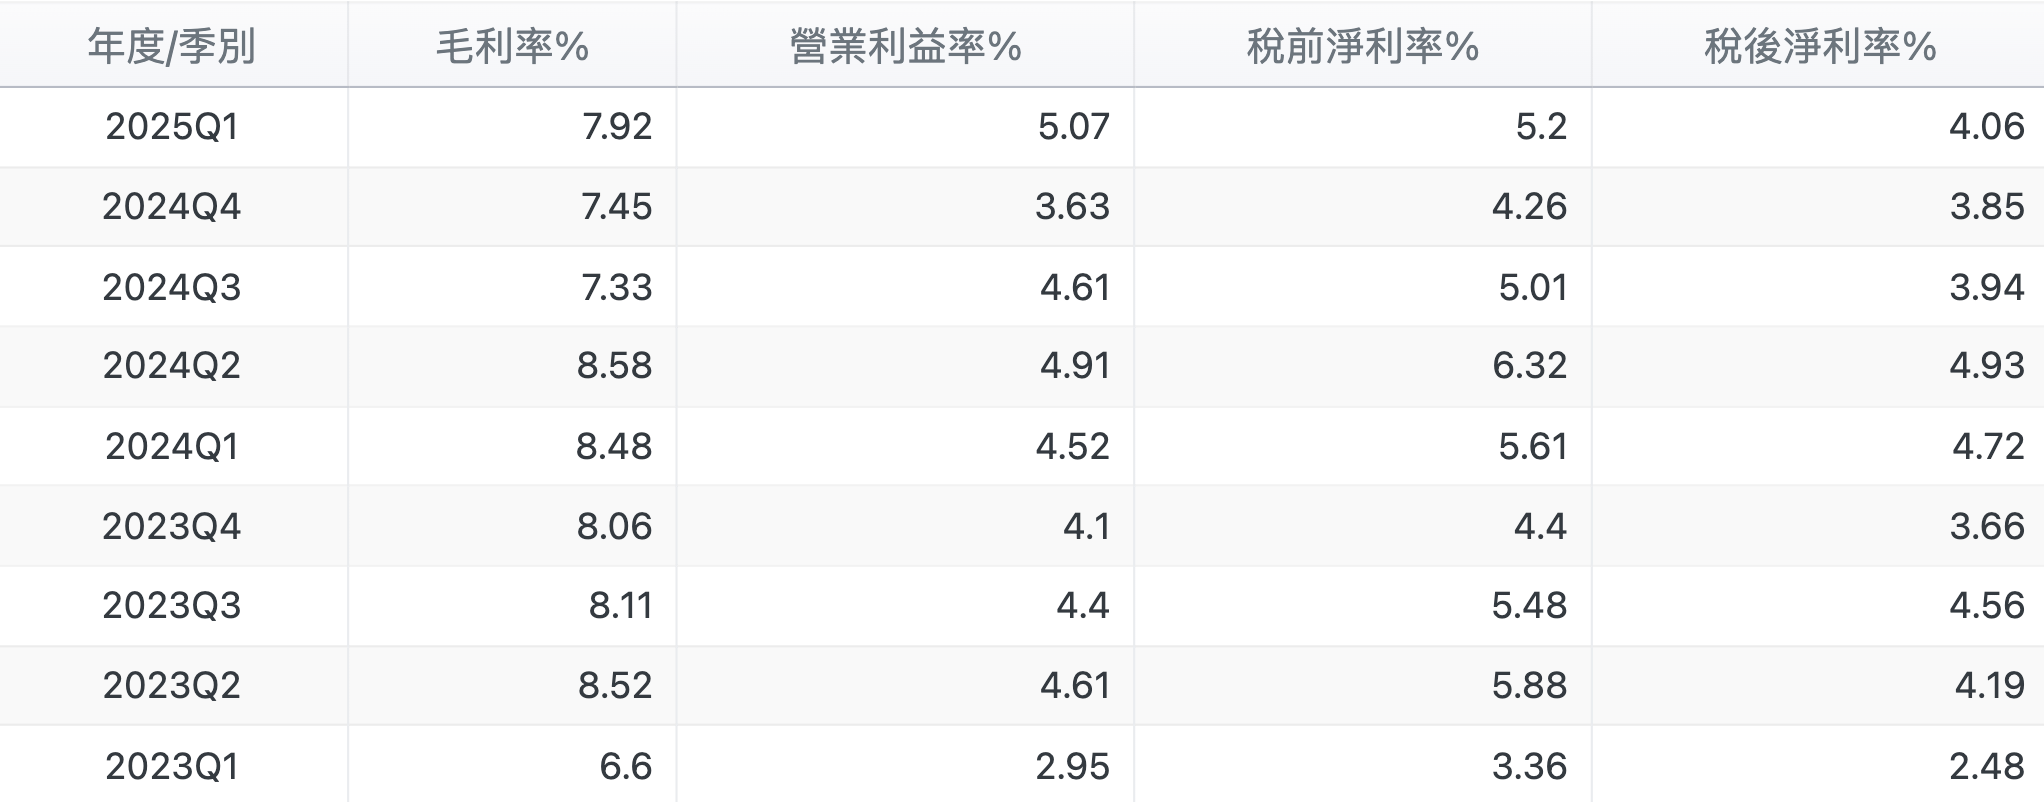This screenshot has width=2044, height=802.
Task: Select the 2025Q1 row label
Action: 172,126
